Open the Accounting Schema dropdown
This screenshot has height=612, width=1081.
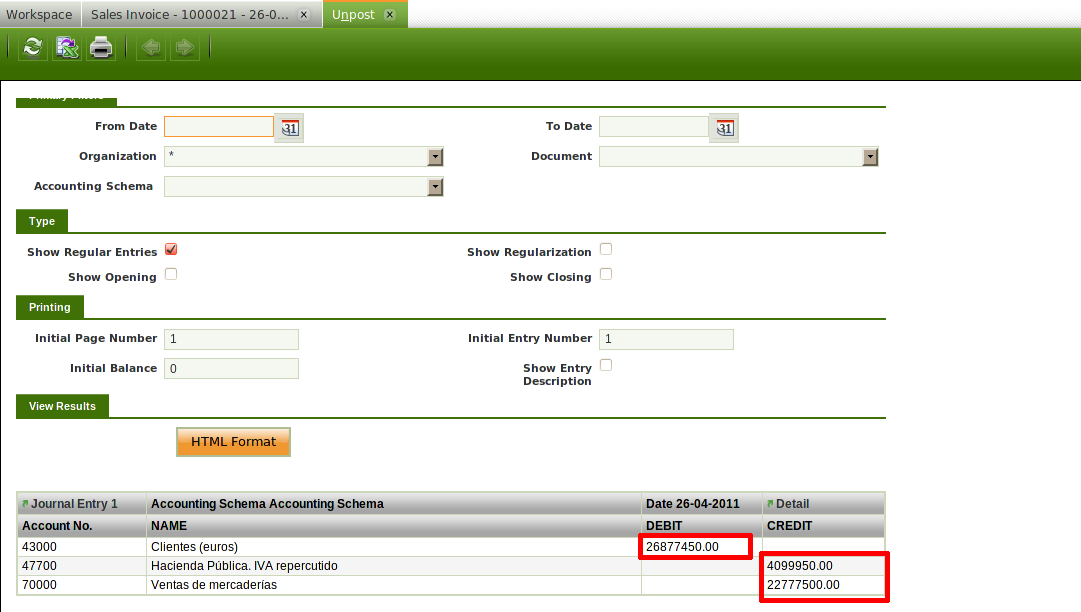(435, 187)
